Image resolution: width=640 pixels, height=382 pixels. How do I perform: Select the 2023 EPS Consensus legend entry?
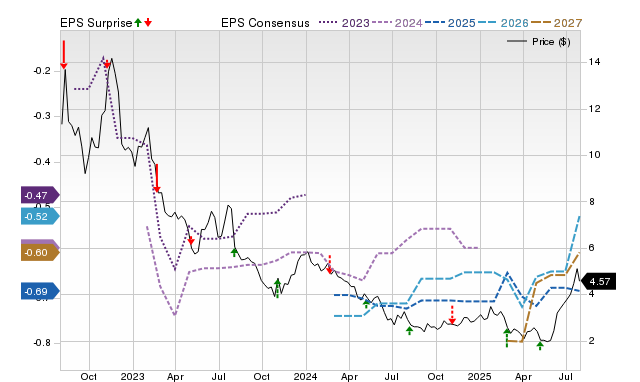(344, 23)
